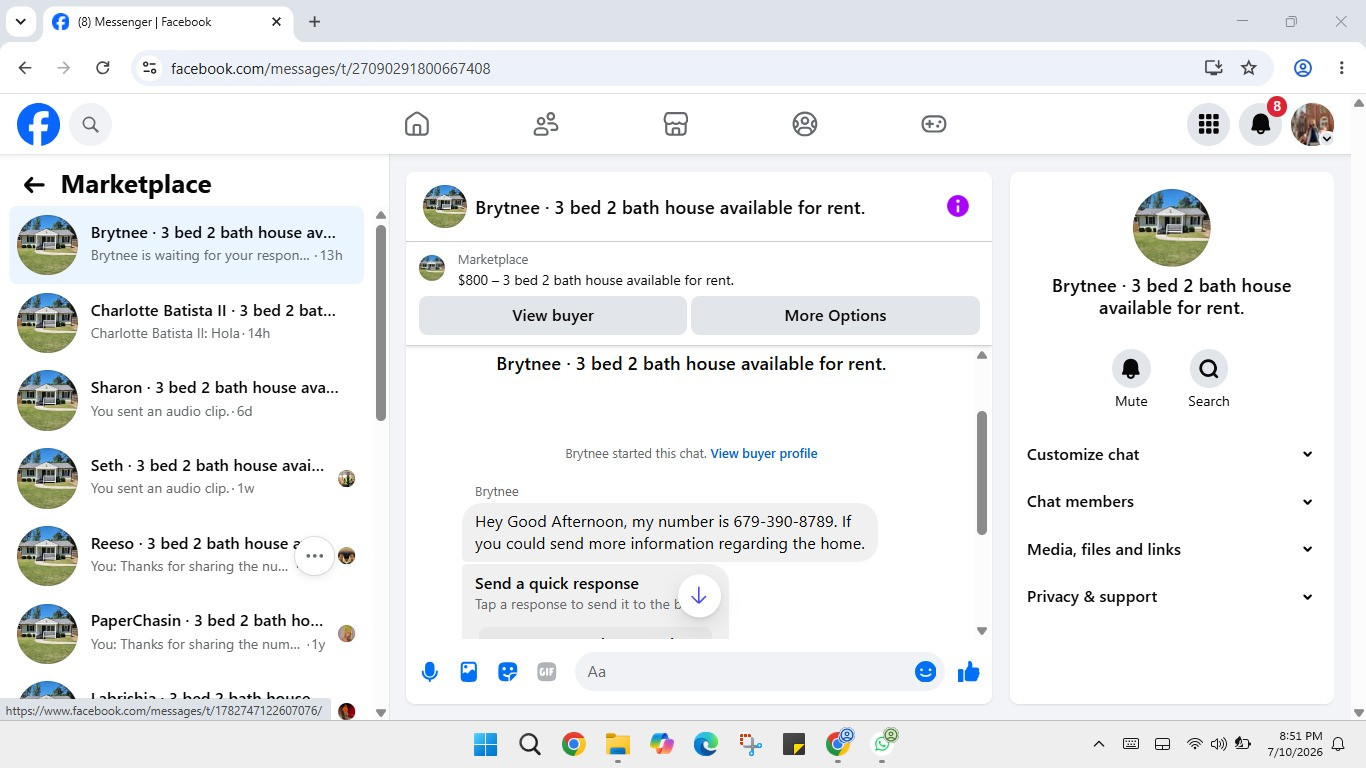This screenshot has height=768, width=1366.
Task: Open the PaperChasin conversation
Action: tap(186, 633)
